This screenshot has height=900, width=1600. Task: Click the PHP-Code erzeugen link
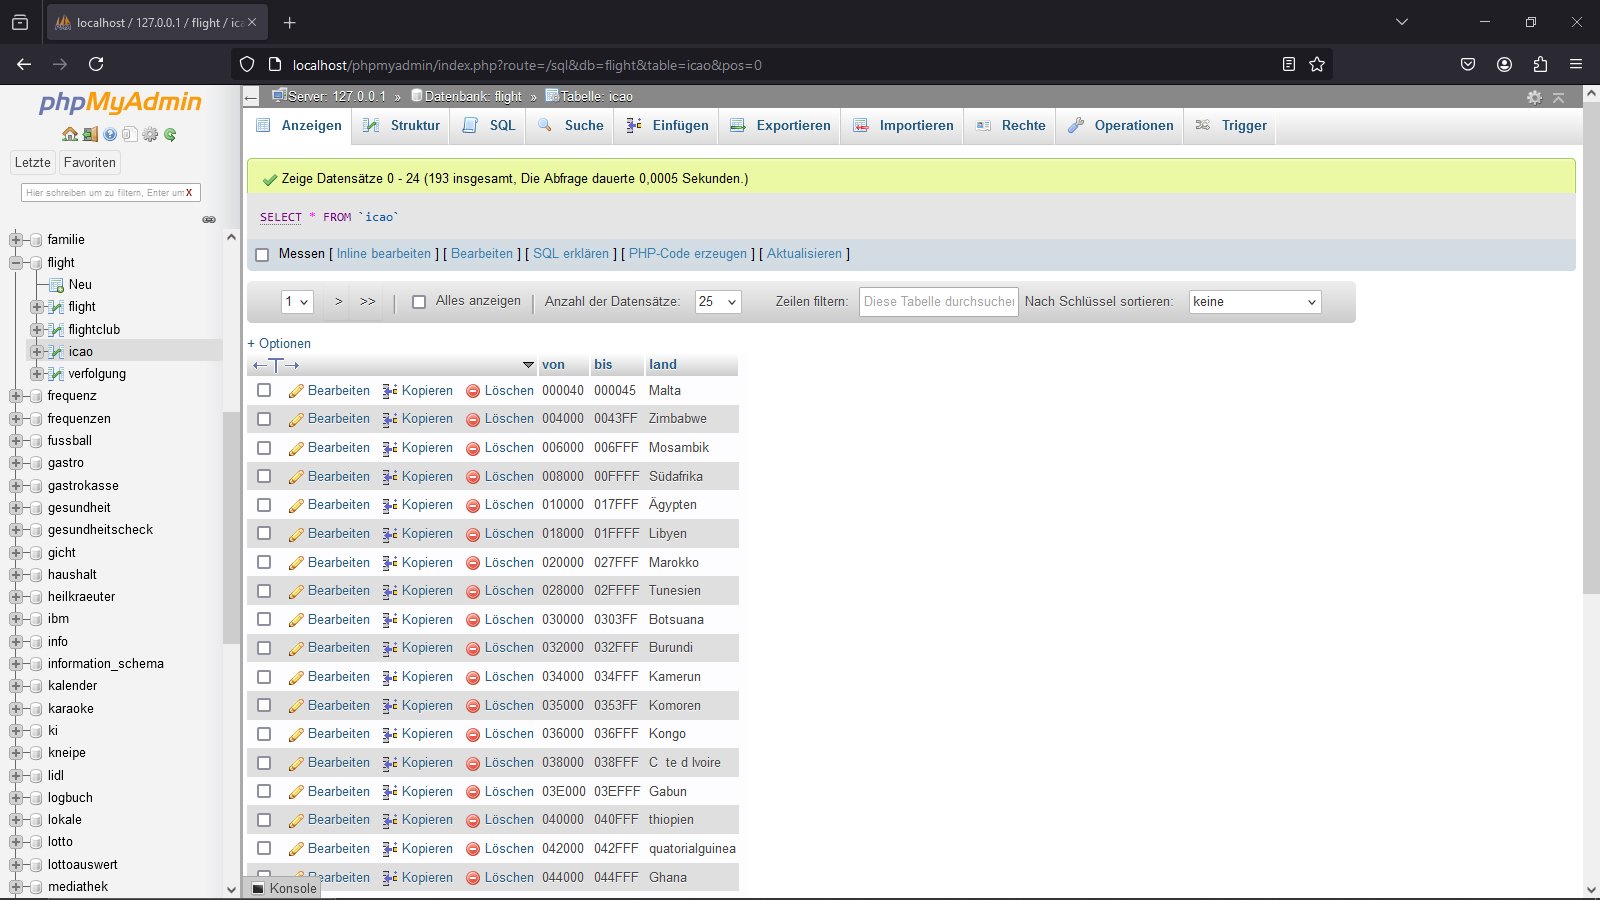(688, 254)
